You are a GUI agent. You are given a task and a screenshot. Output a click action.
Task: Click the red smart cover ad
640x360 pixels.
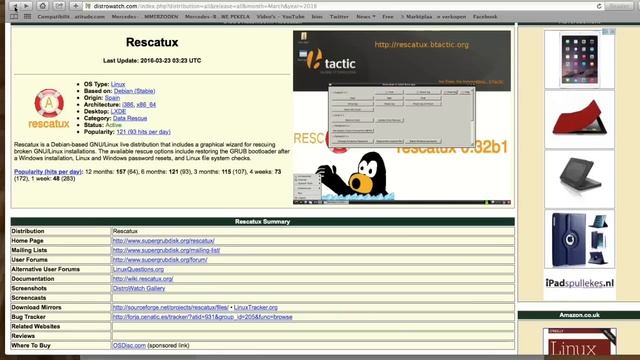[x=579, y=119]
